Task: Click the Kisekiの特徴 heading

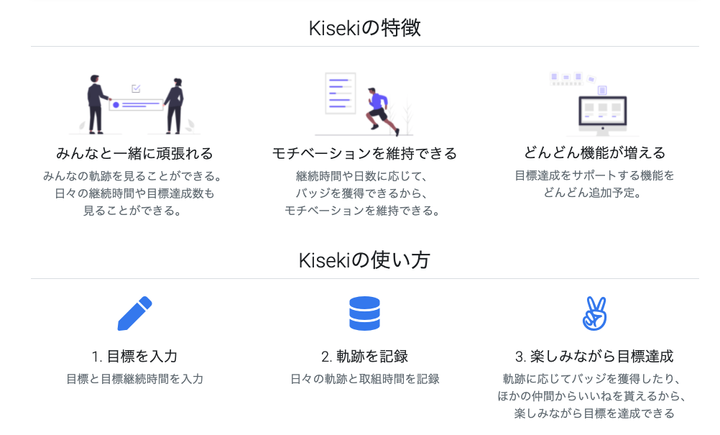Action: [x=364, y=28]
